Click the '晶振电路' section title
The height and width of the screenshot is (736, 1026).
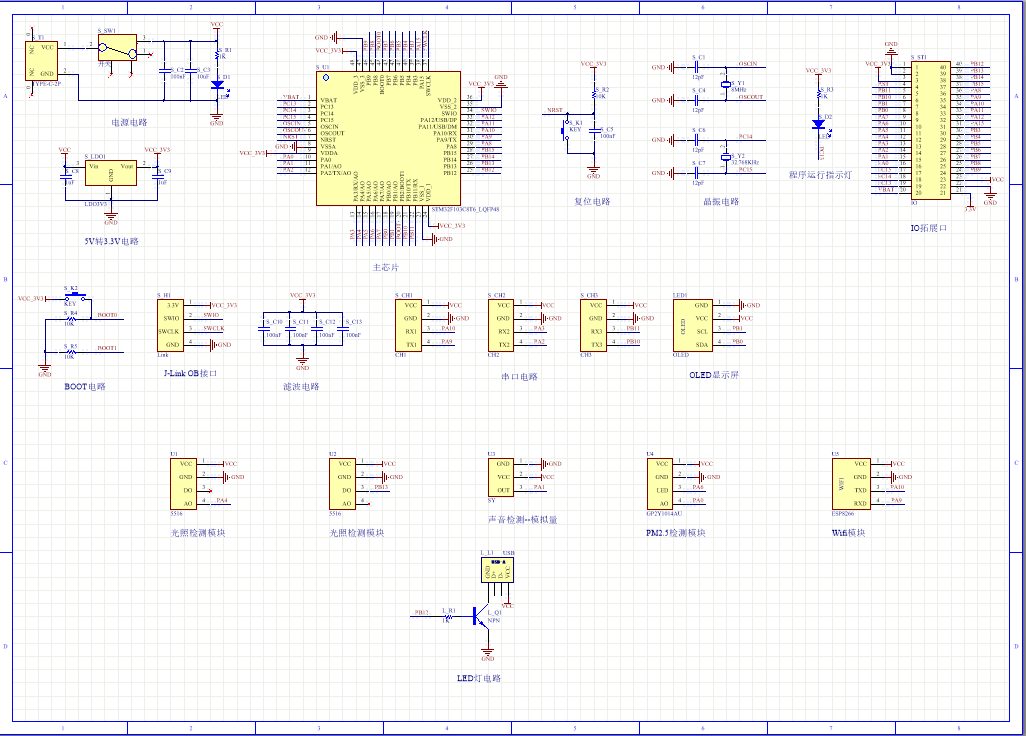(721, 202)
